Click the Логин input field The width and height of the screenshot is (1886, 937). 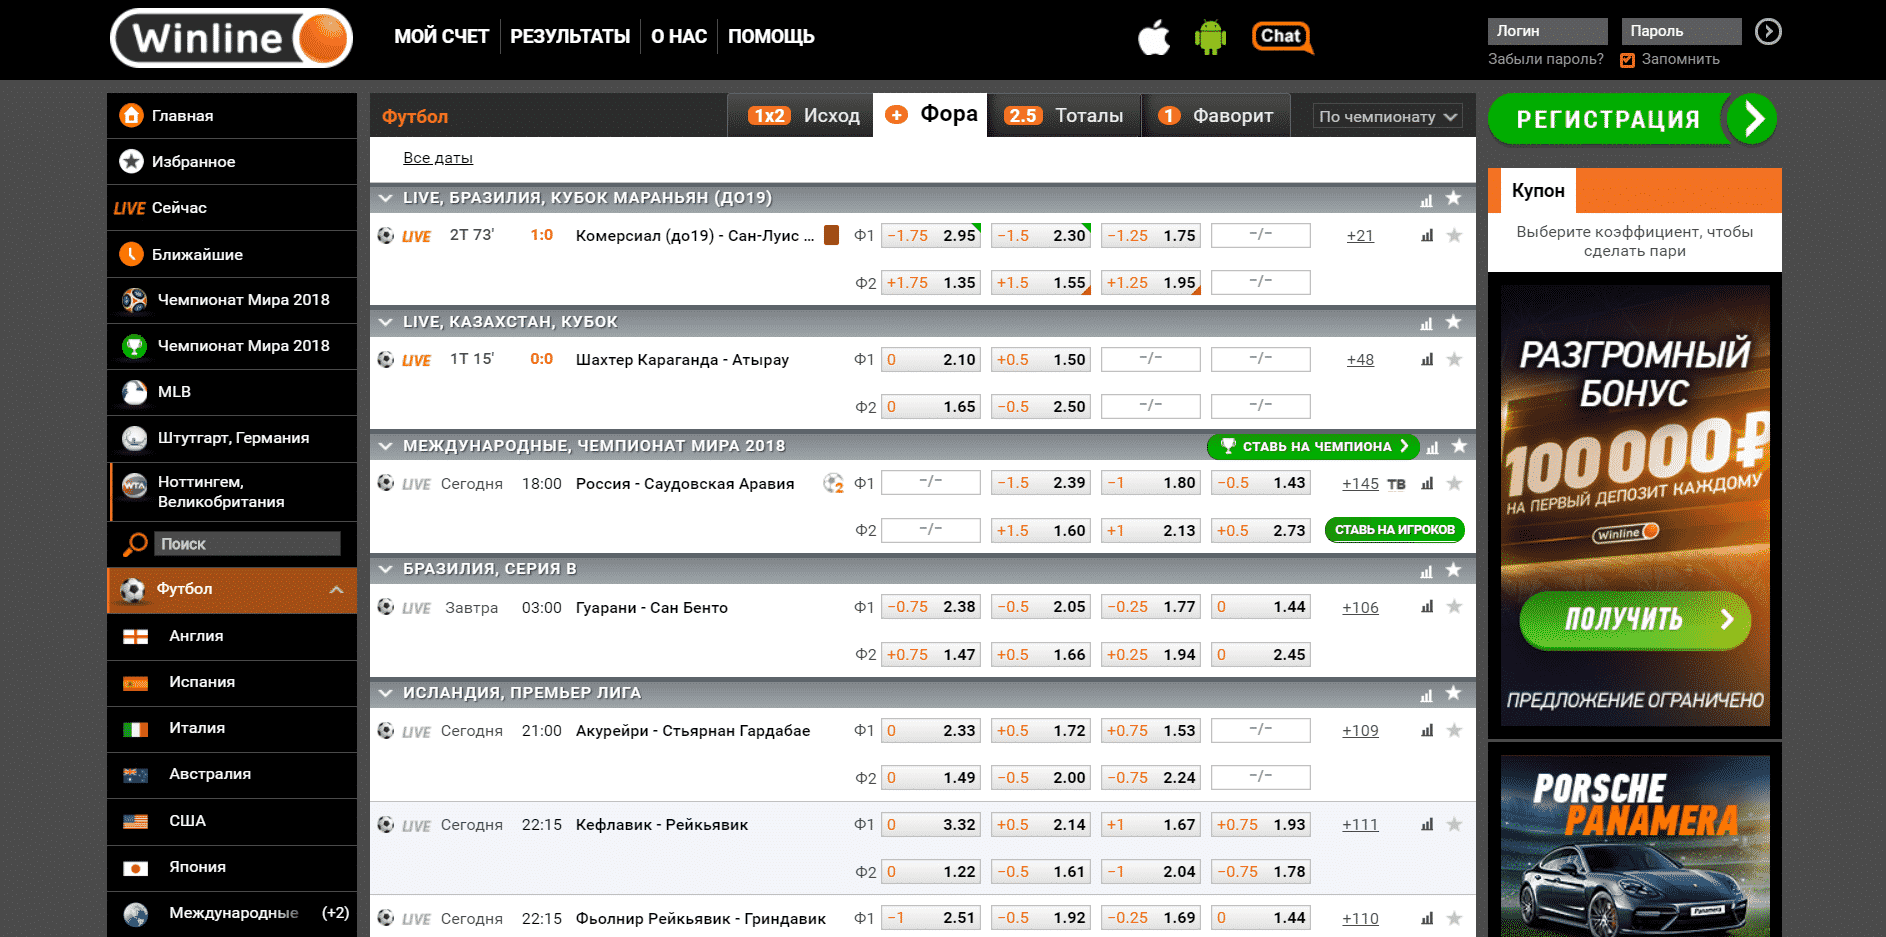1547,32
